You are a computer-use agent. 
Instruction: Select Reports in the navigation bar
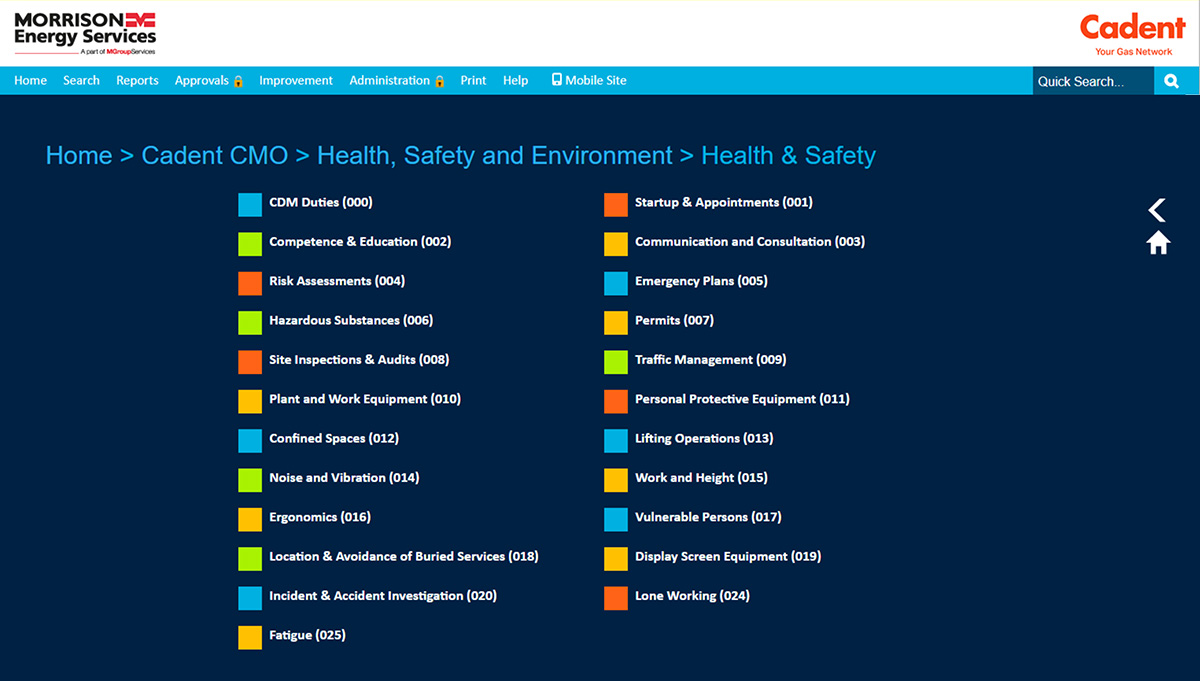click(x=137, y=81)
